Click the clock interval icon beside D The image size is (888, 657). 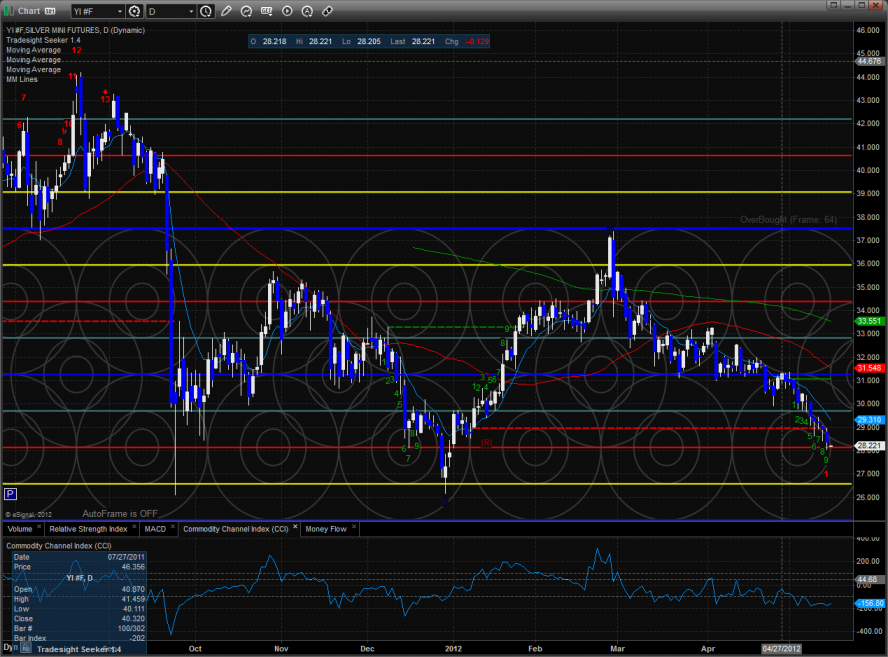[x=206, y=11]
